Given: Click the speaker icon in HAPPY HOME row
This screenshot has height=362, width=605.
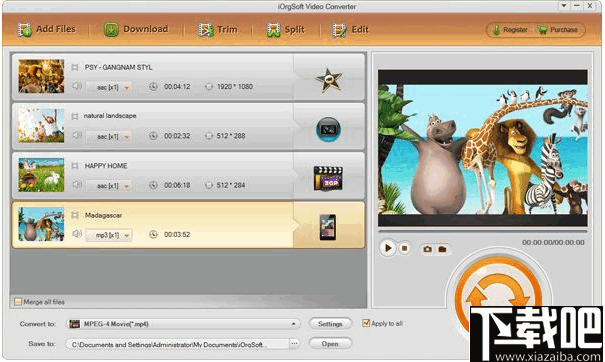Looking at the screenshot, I should click(77, 184).
